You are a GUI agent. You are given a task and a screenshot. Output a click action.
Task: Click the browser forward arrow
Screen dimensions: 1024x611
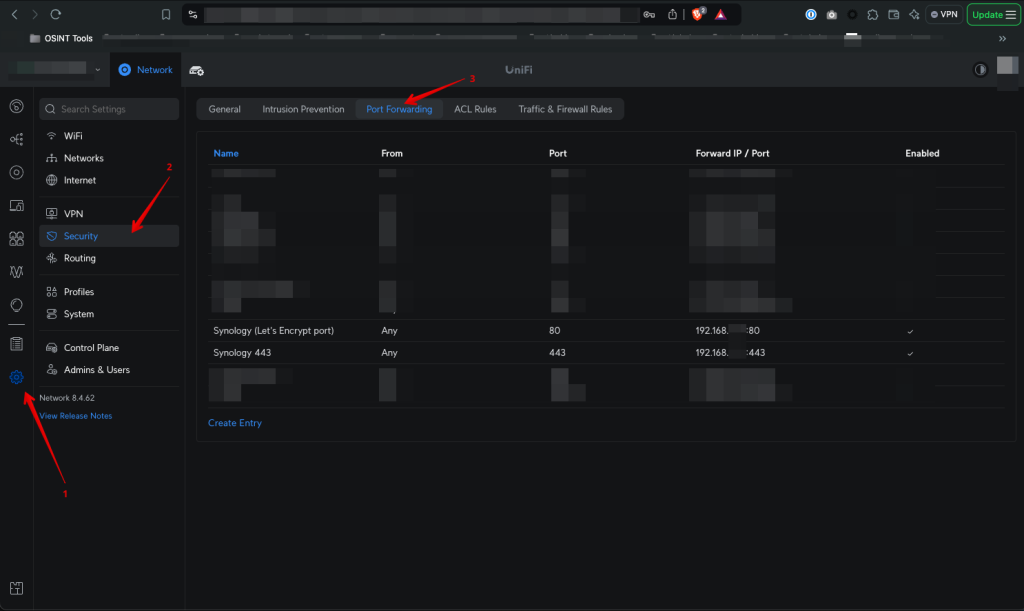click(35, 14)
